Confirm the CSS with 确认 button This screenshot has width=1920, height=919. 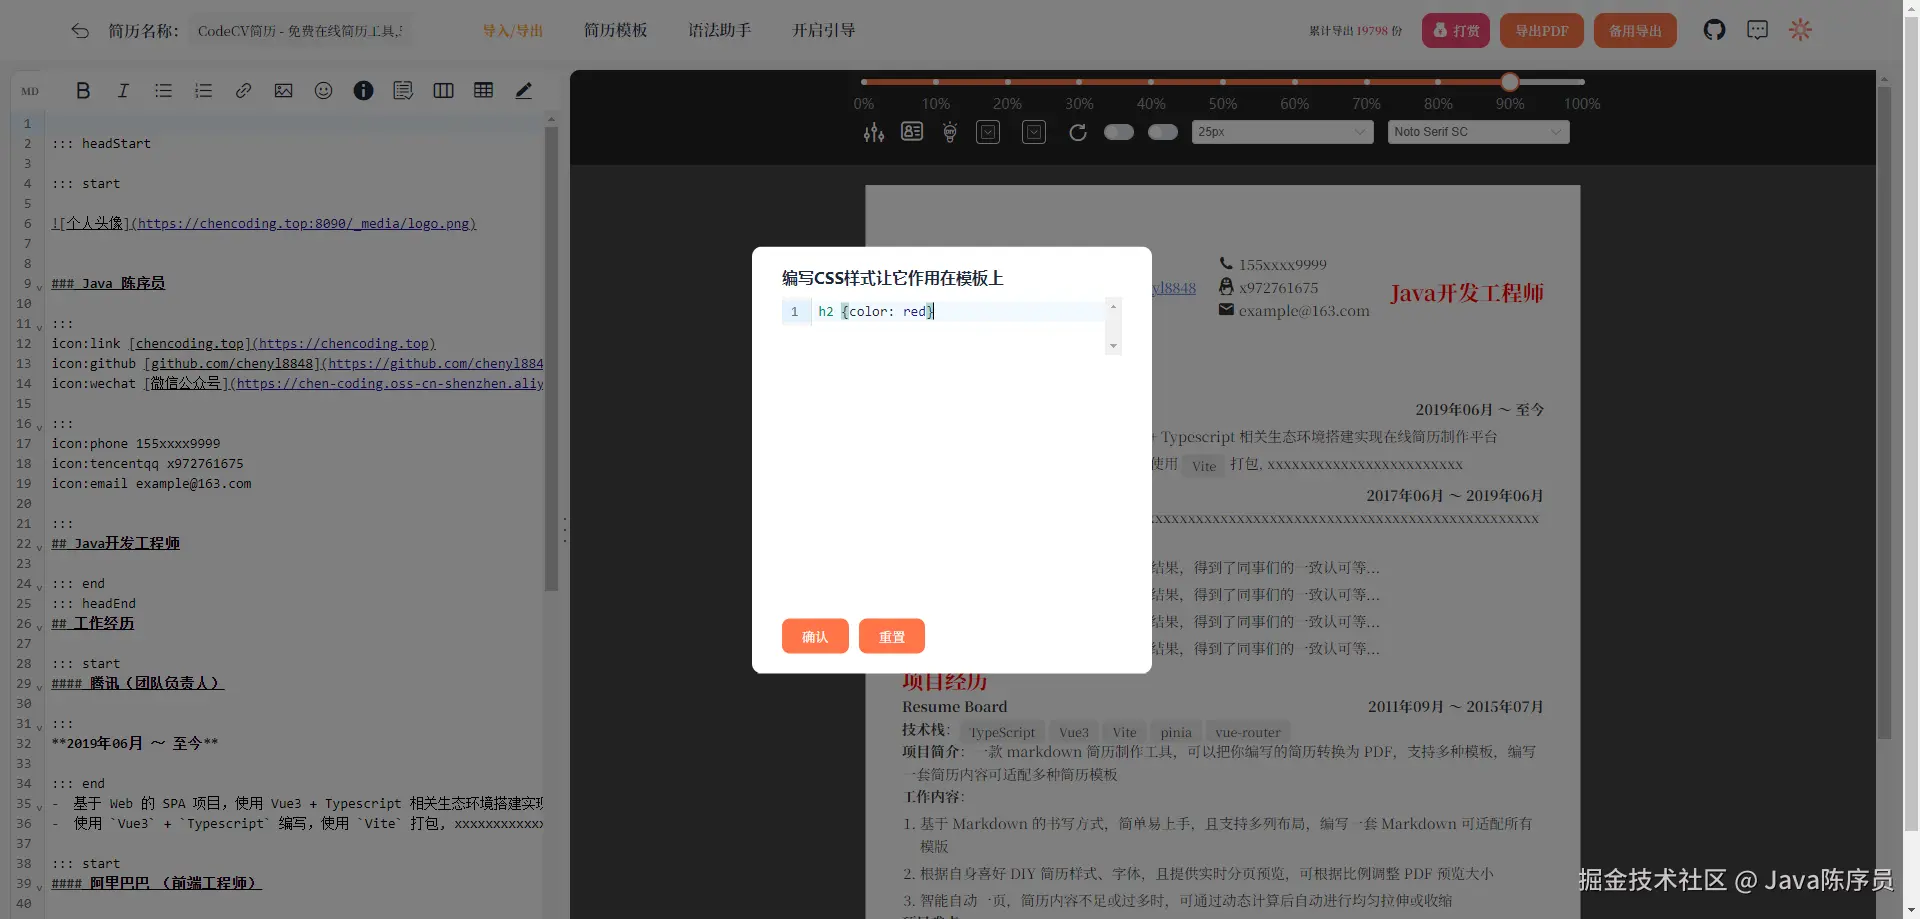pyautogui.click(x=815, y=636)
